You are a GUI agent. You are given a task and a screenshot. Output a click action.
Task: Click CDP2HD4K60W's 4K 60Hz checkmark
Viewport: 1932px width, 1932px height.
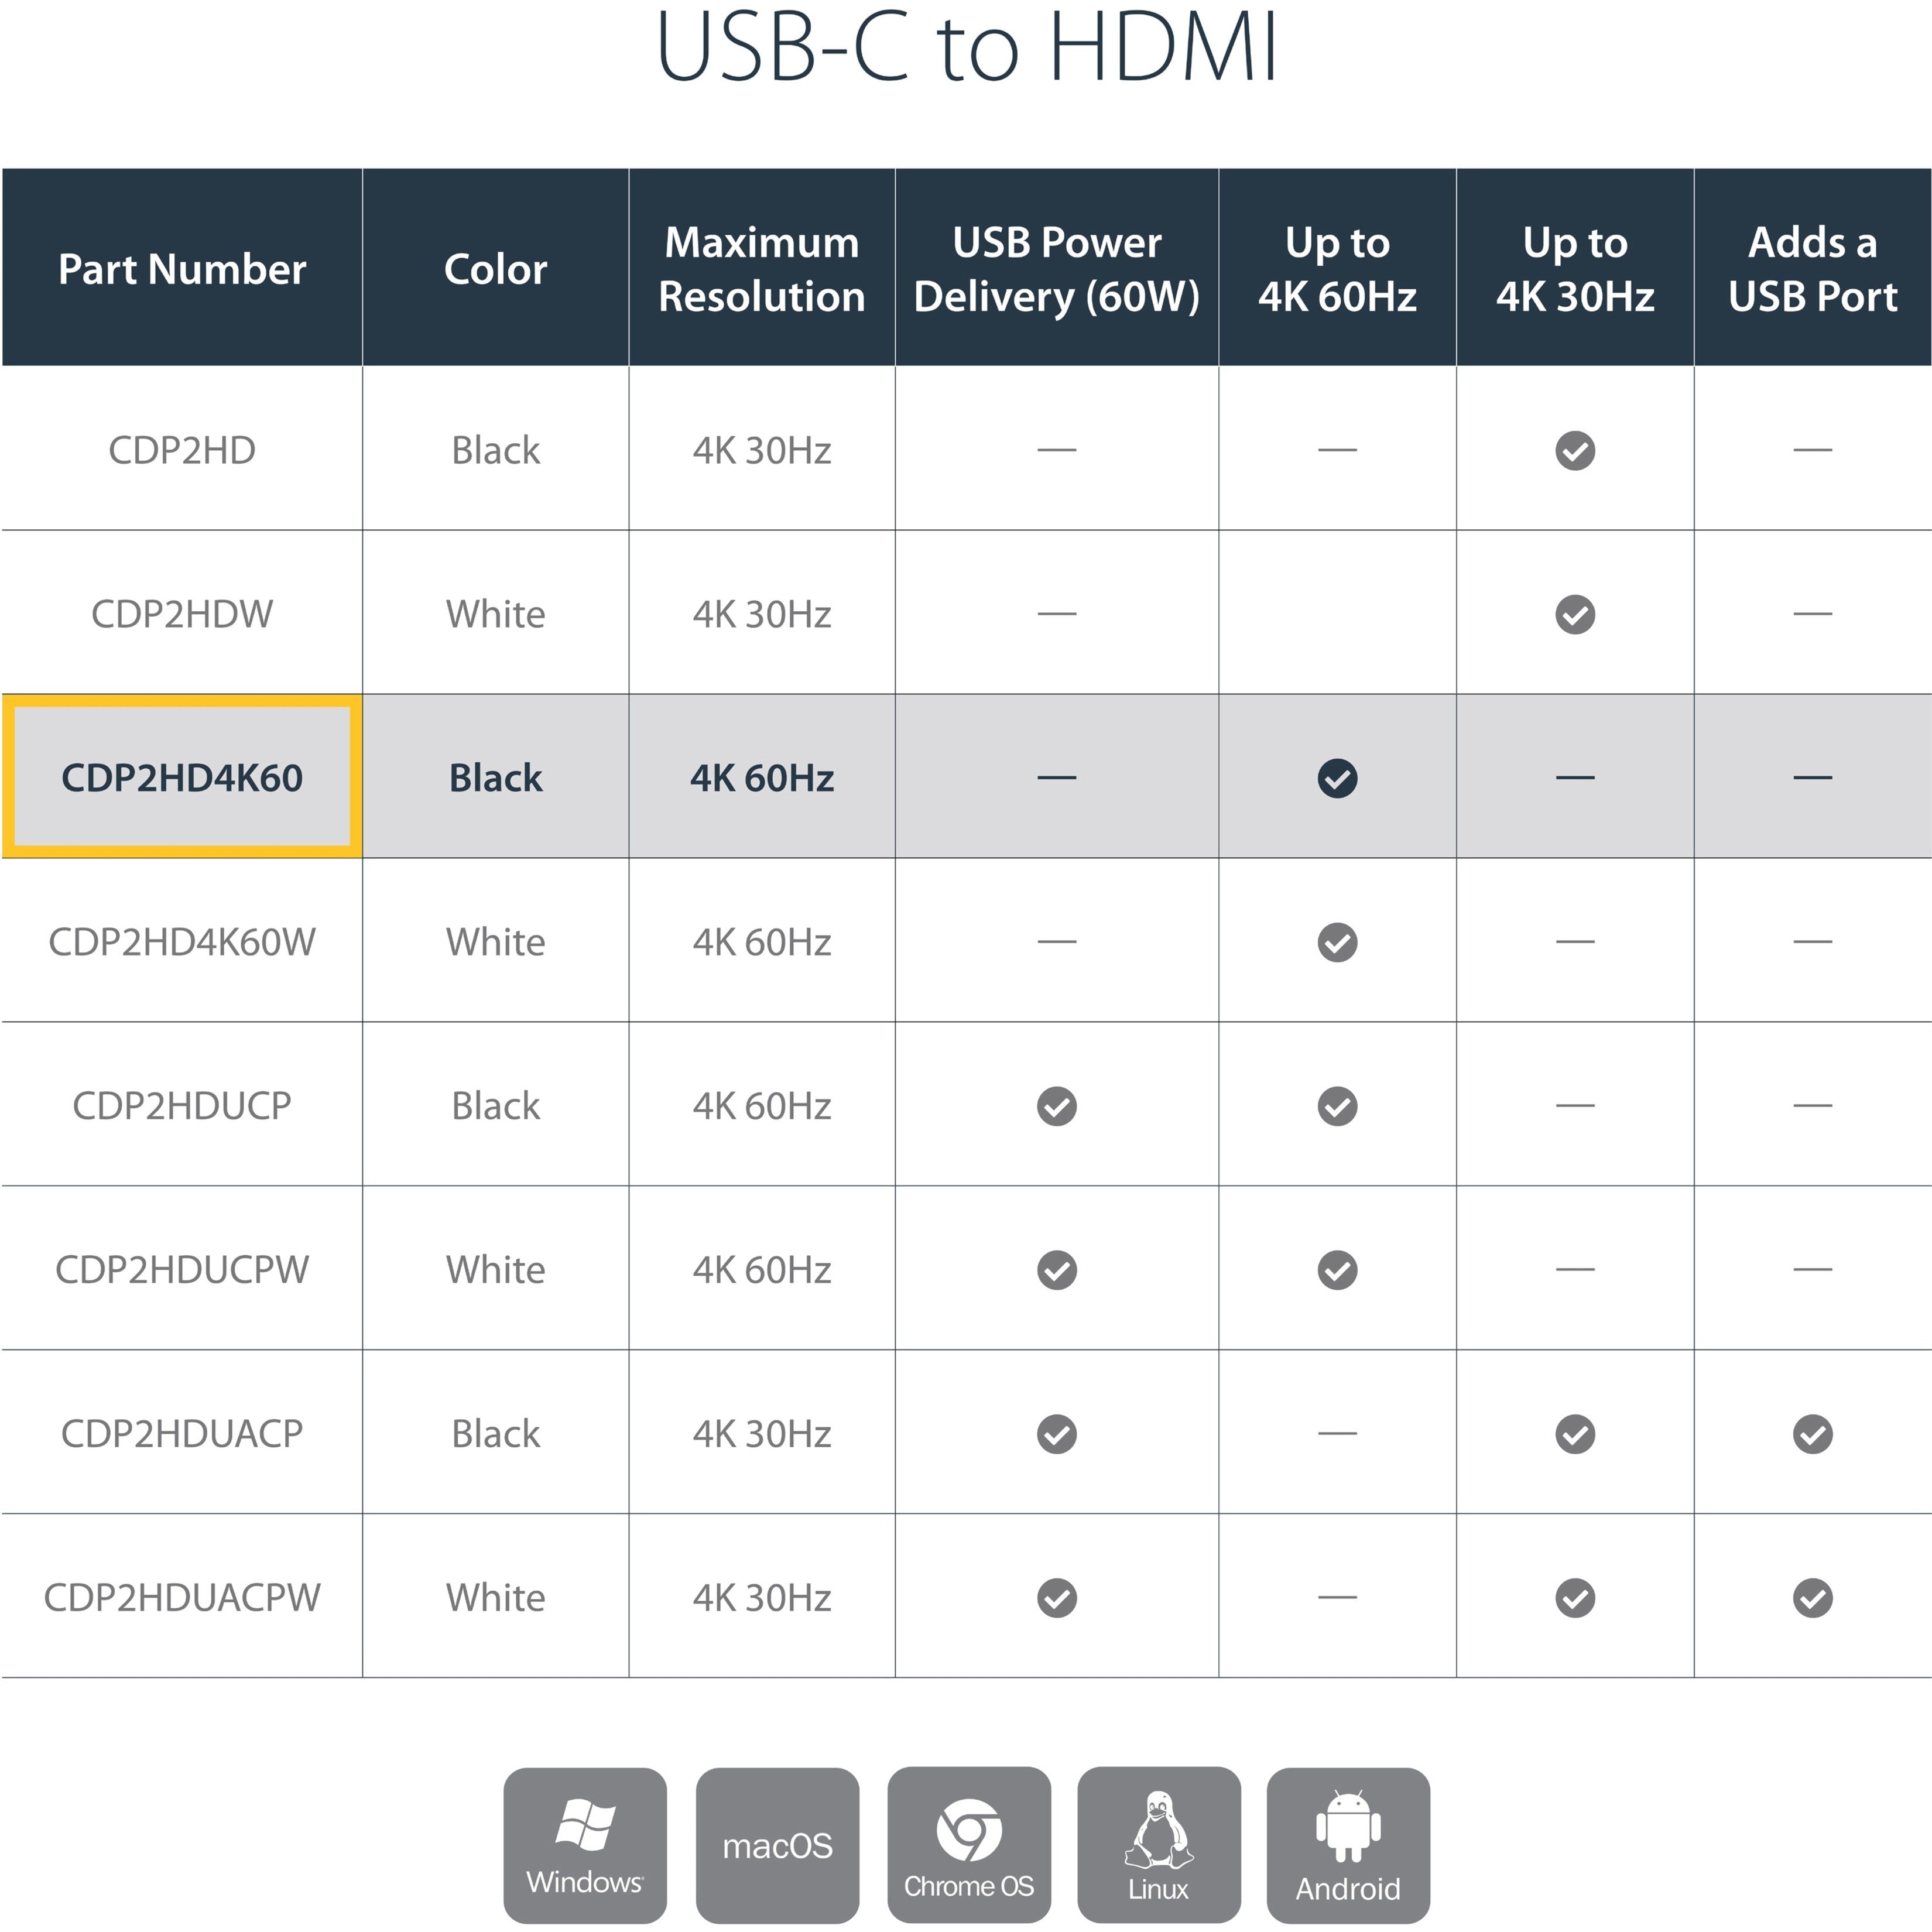tap(1337, 942)
